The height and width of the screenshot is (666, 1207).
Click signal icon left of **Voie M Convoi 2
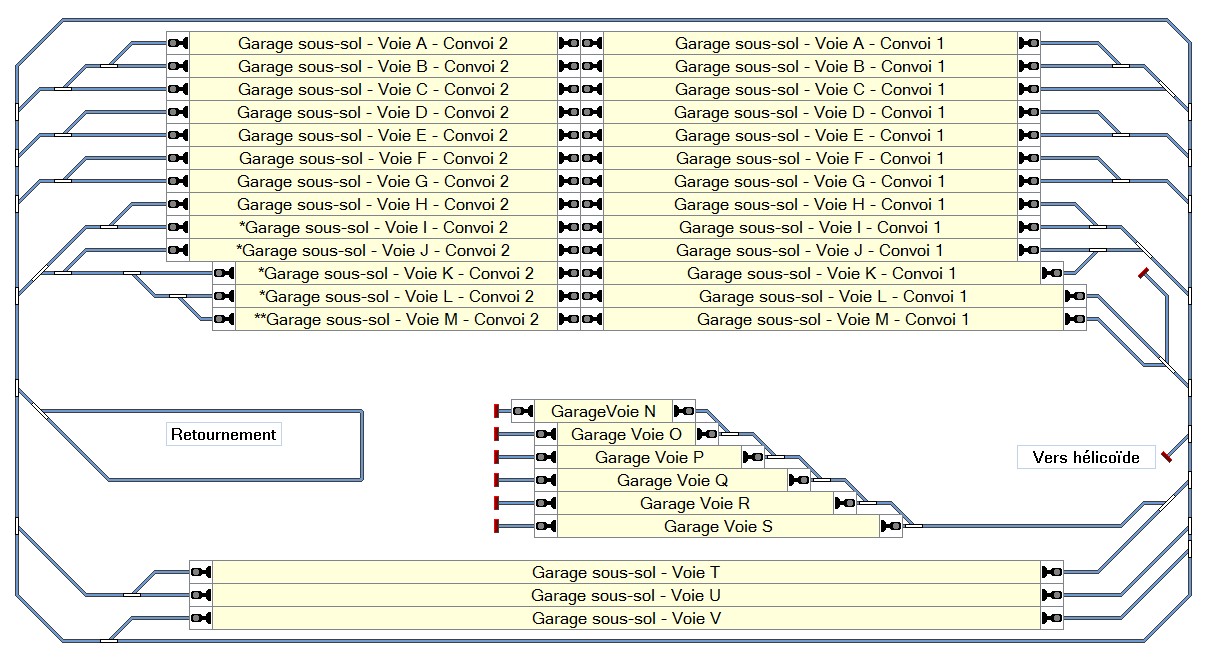coord(224,319)
